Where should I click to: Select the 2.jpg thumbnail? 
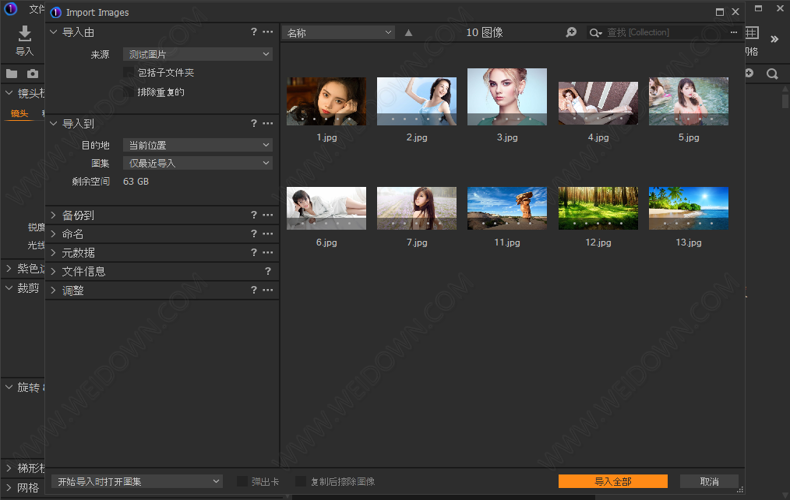[x=417, y=101]
